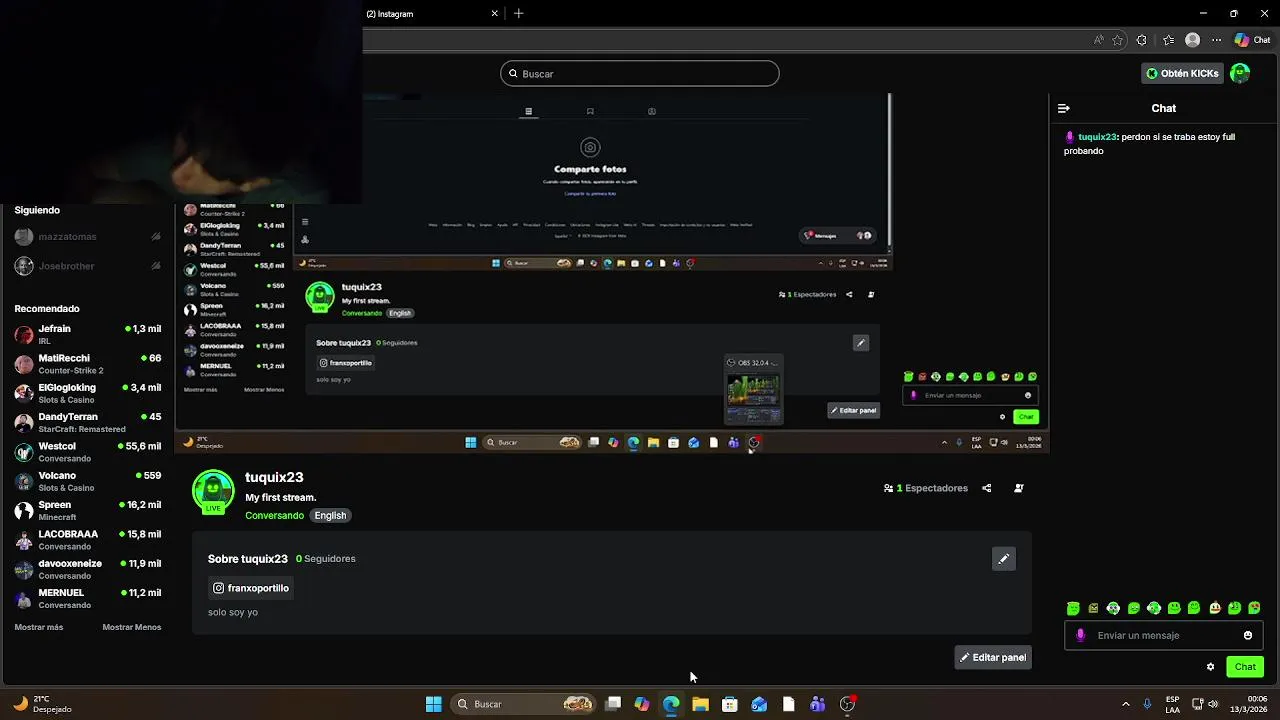Open the MERNUEL recommended channel
The width and height of the screenshot is (1280, 720).
click(88, 598)
